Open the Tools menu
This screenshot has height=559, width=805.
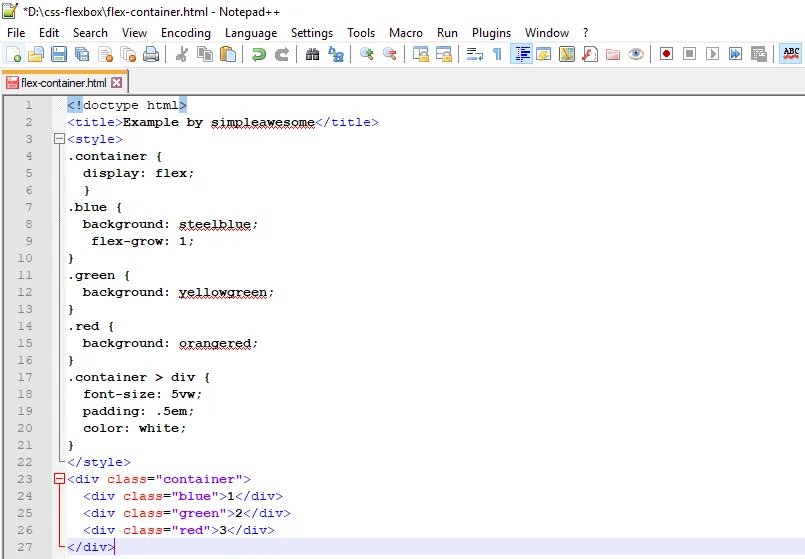361,33
